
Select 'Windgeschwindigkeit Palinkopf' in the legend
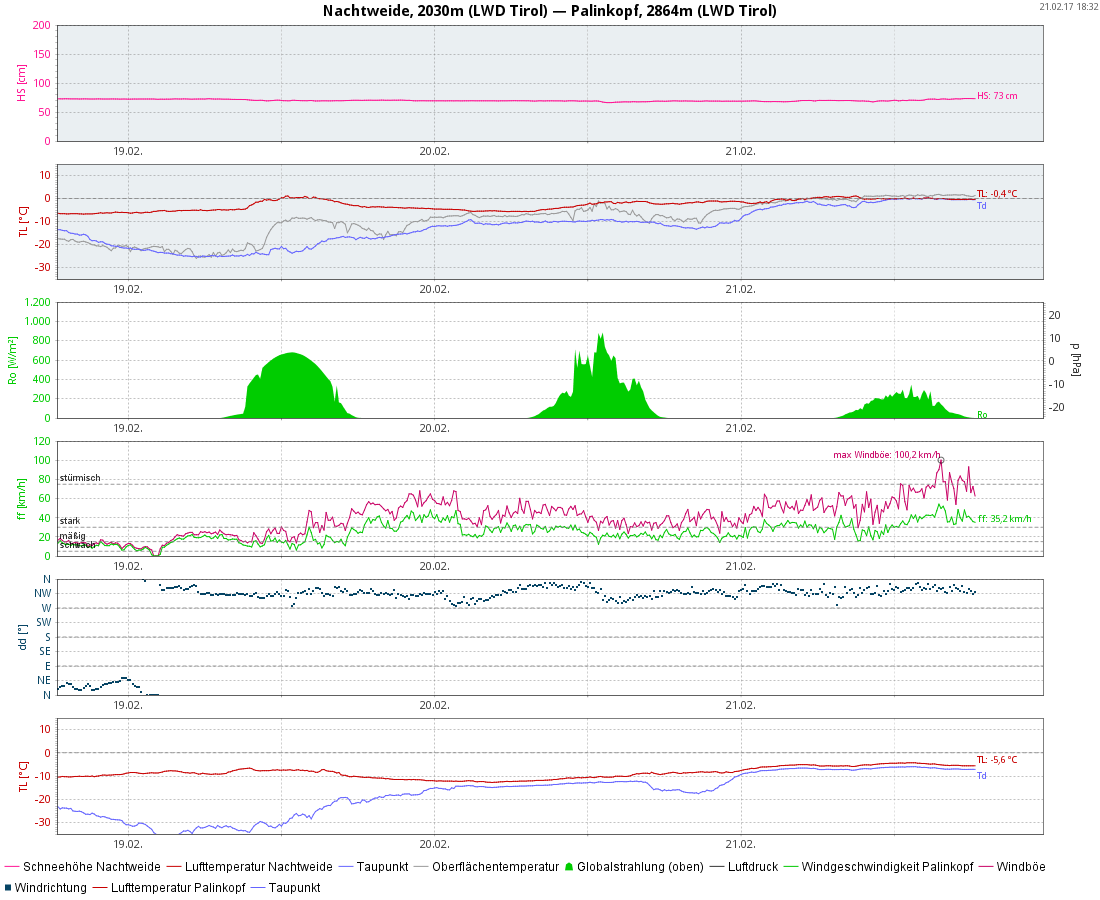click(x=887, y=867)
